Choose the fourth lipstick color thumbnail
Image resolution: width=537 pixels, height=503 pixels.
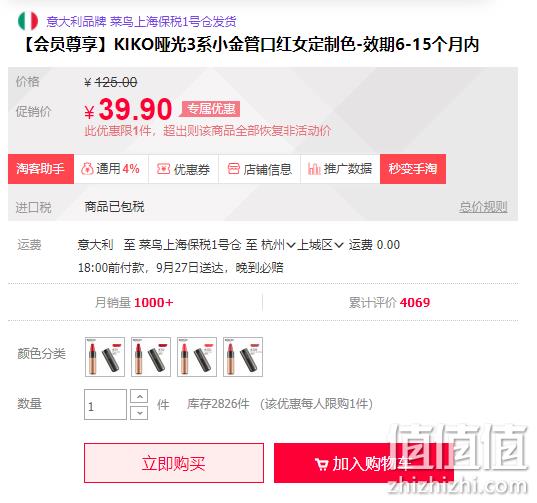tap(243, 357)
